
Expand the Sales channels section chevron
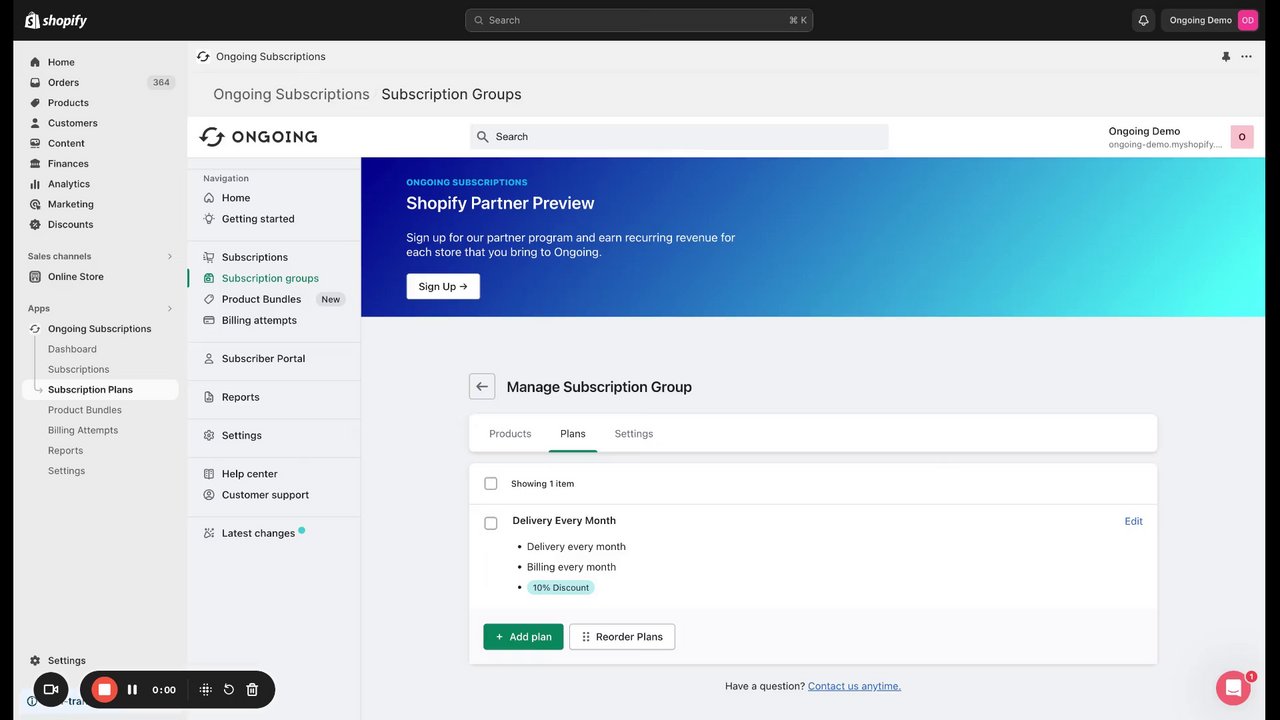click(x=169, y=257)
